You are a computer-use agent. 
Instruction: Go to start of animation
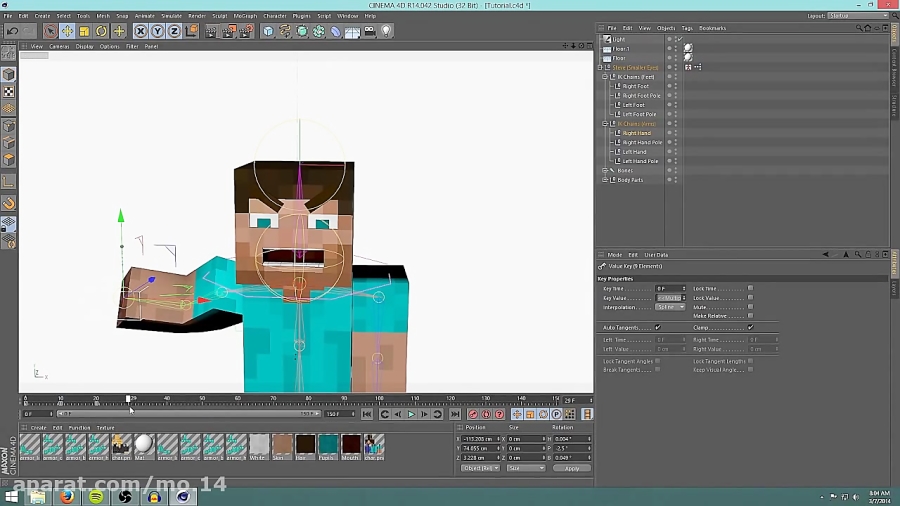point(367,414)
